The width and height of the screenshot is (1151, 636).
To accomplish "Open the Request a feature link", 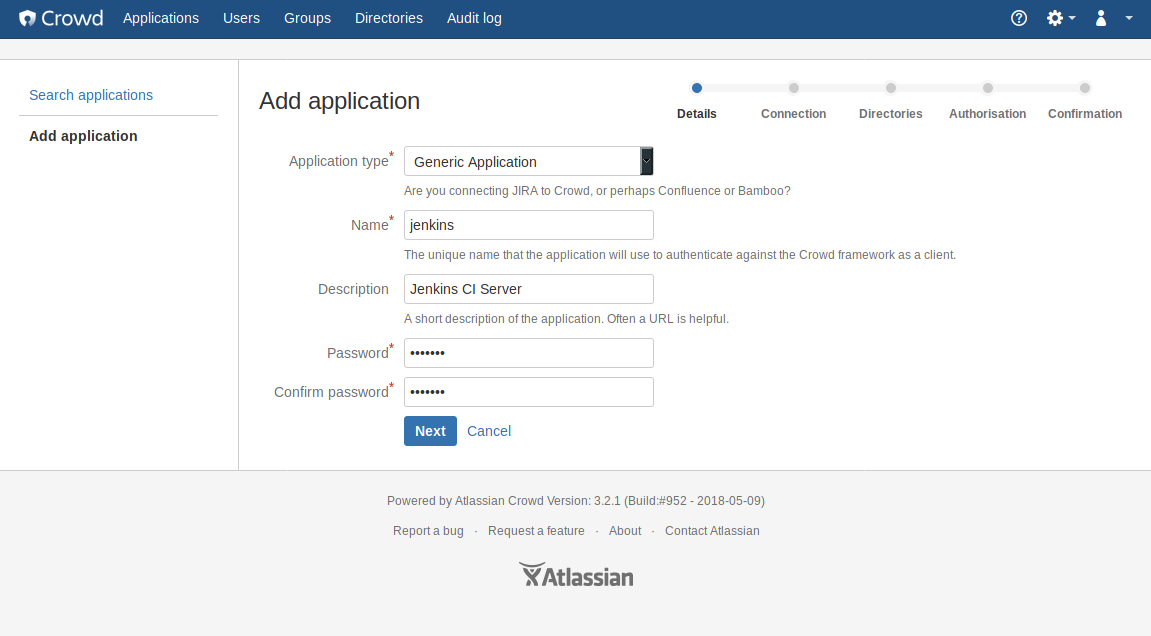I will [536, 530].
